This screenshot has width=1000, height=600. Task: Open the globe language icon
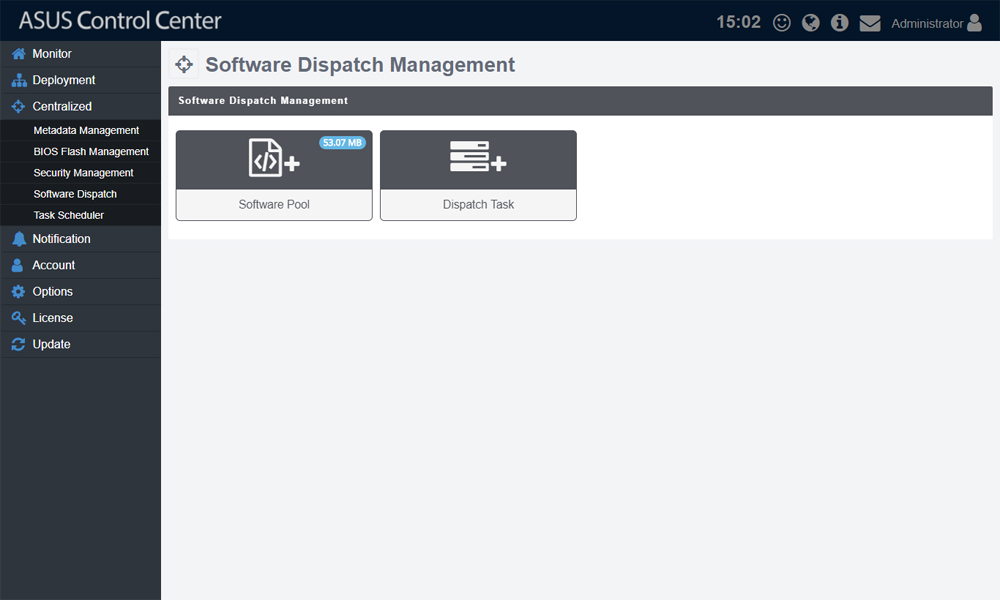[x=811, y=23]
